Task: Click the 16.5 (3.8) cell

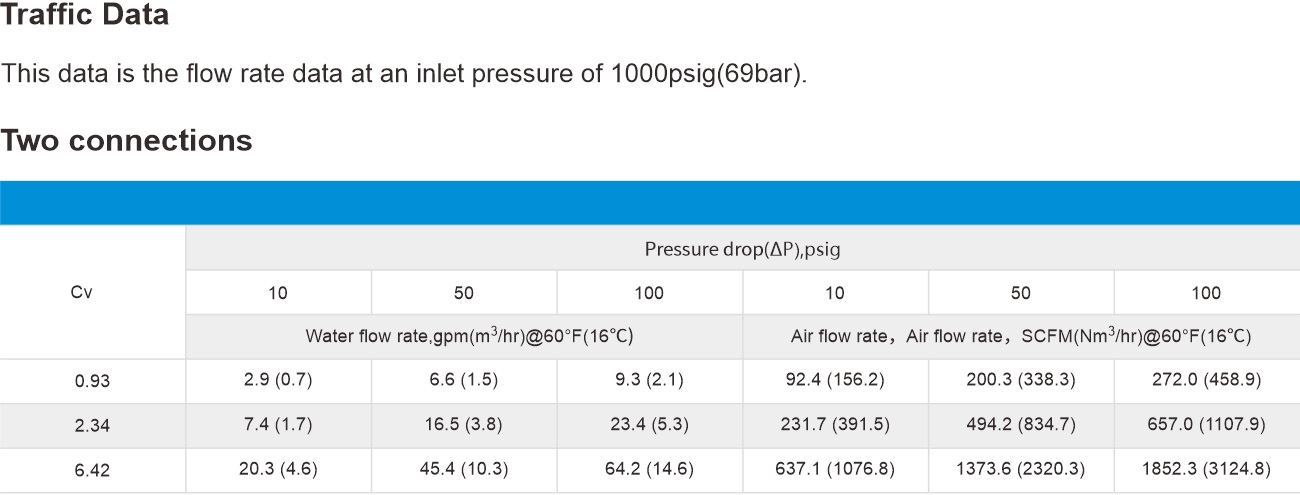Action: coord(464,425)
